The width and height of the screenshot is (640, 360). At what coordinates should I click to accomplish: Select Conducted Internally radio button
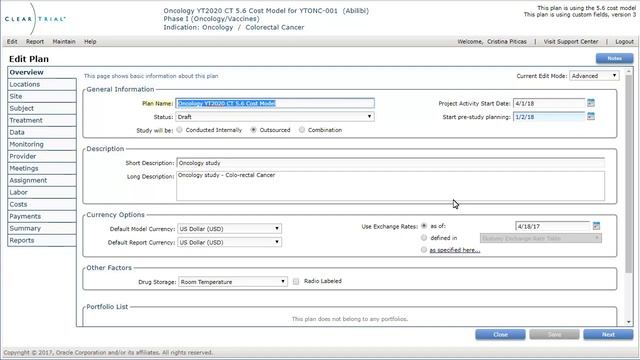(x=179, y=130)
